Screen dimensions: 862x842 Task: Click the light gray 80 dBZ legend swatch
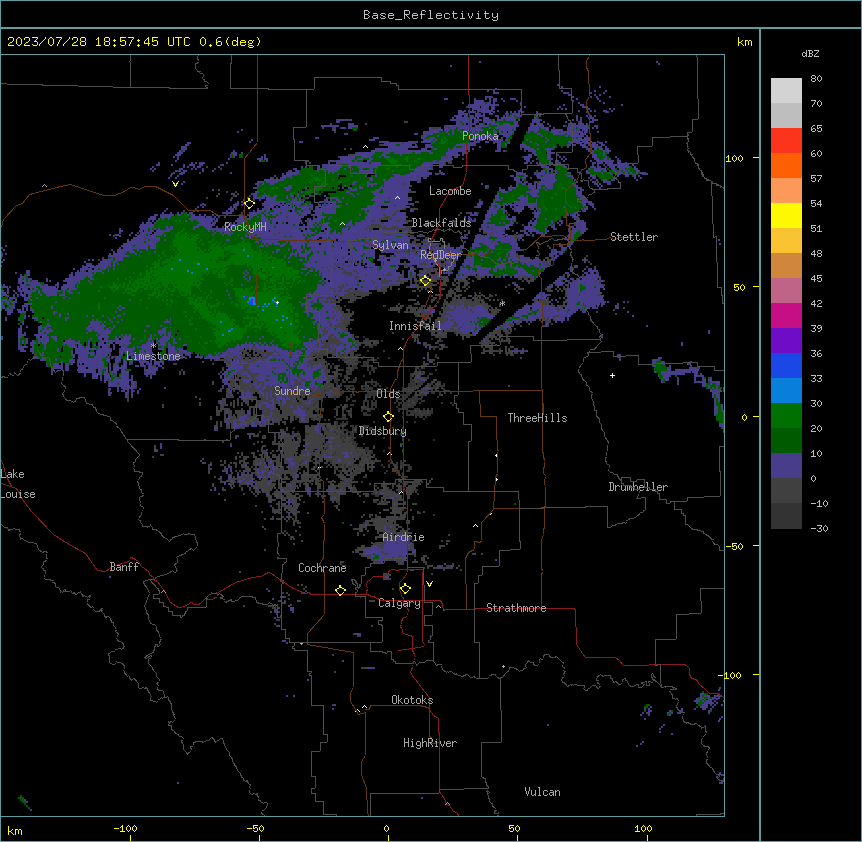click(786, 91)
